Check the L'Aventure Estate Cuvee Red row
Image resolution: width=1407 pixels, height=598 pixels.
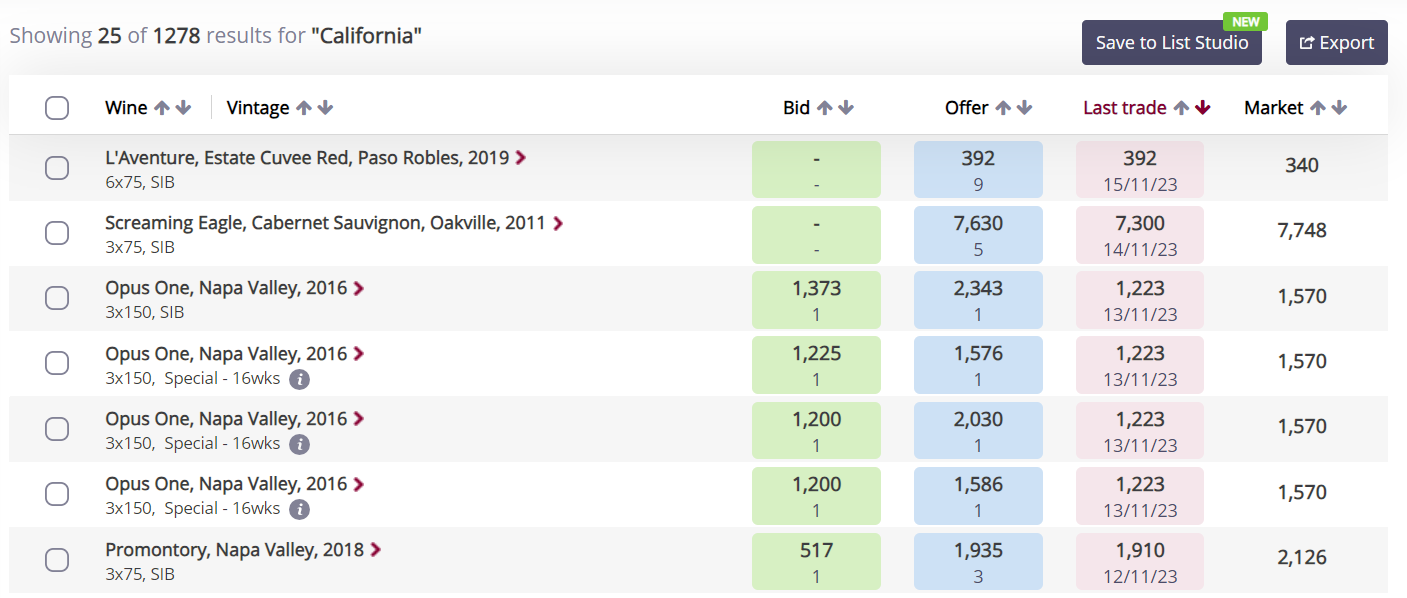pyautogui.click(x=57, y=168)
